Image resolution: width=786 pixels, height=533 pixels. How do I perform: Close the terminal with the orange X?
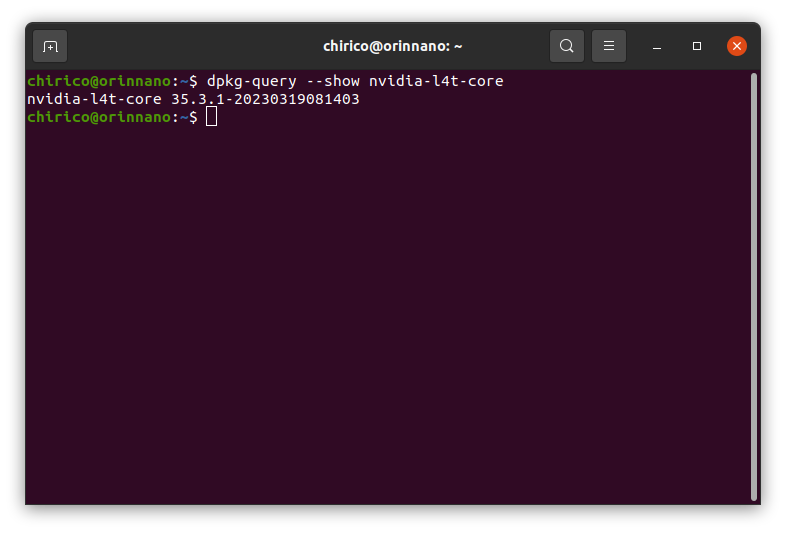tap(737, 46)
